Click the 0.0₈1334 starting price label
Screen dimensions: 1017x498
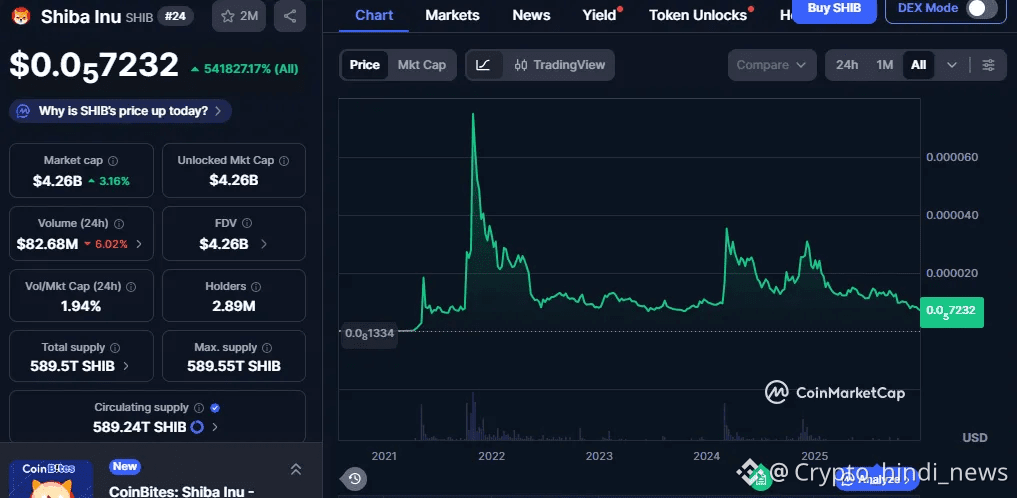(x=368, y=333)
